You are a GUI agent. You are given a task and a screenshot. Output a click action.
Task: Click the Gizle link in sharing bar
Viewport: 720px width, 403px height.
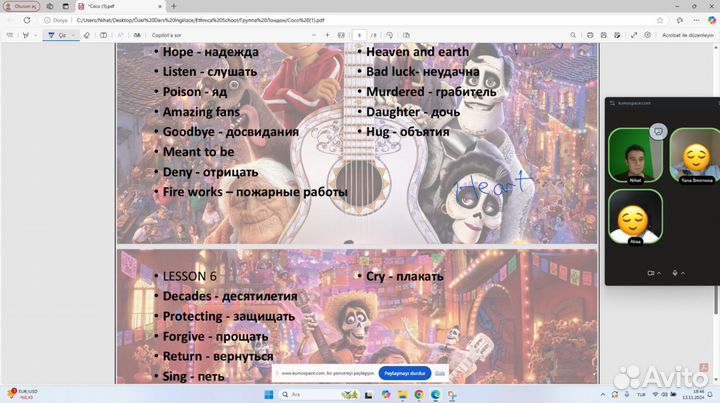[x=440, y=373]
